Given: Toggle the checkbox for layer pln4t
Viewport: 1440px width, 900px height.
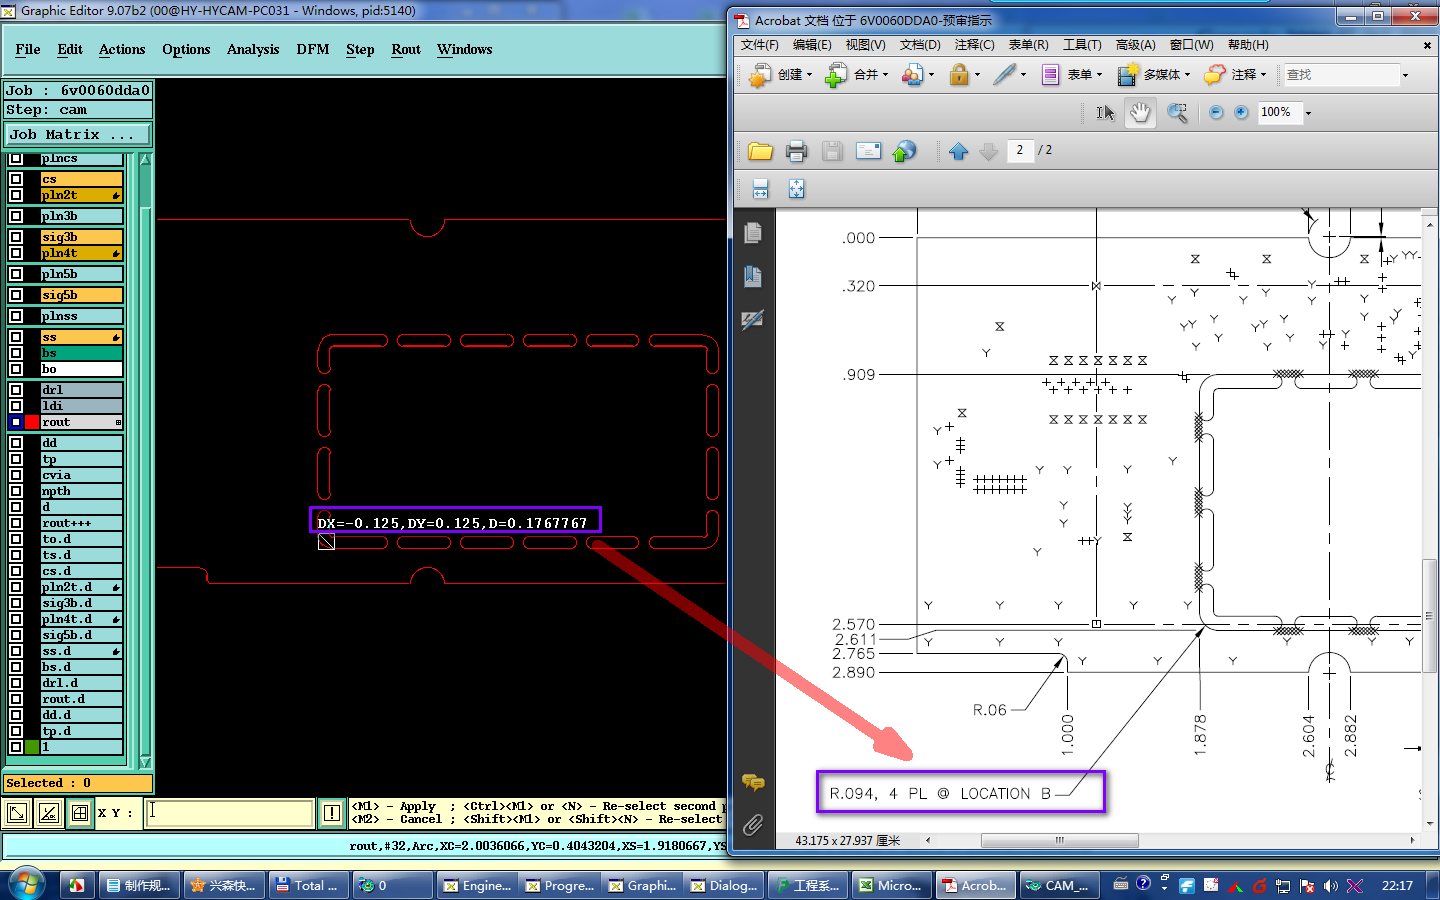Looking at the screenshot, I should click(x=16, y=253).
